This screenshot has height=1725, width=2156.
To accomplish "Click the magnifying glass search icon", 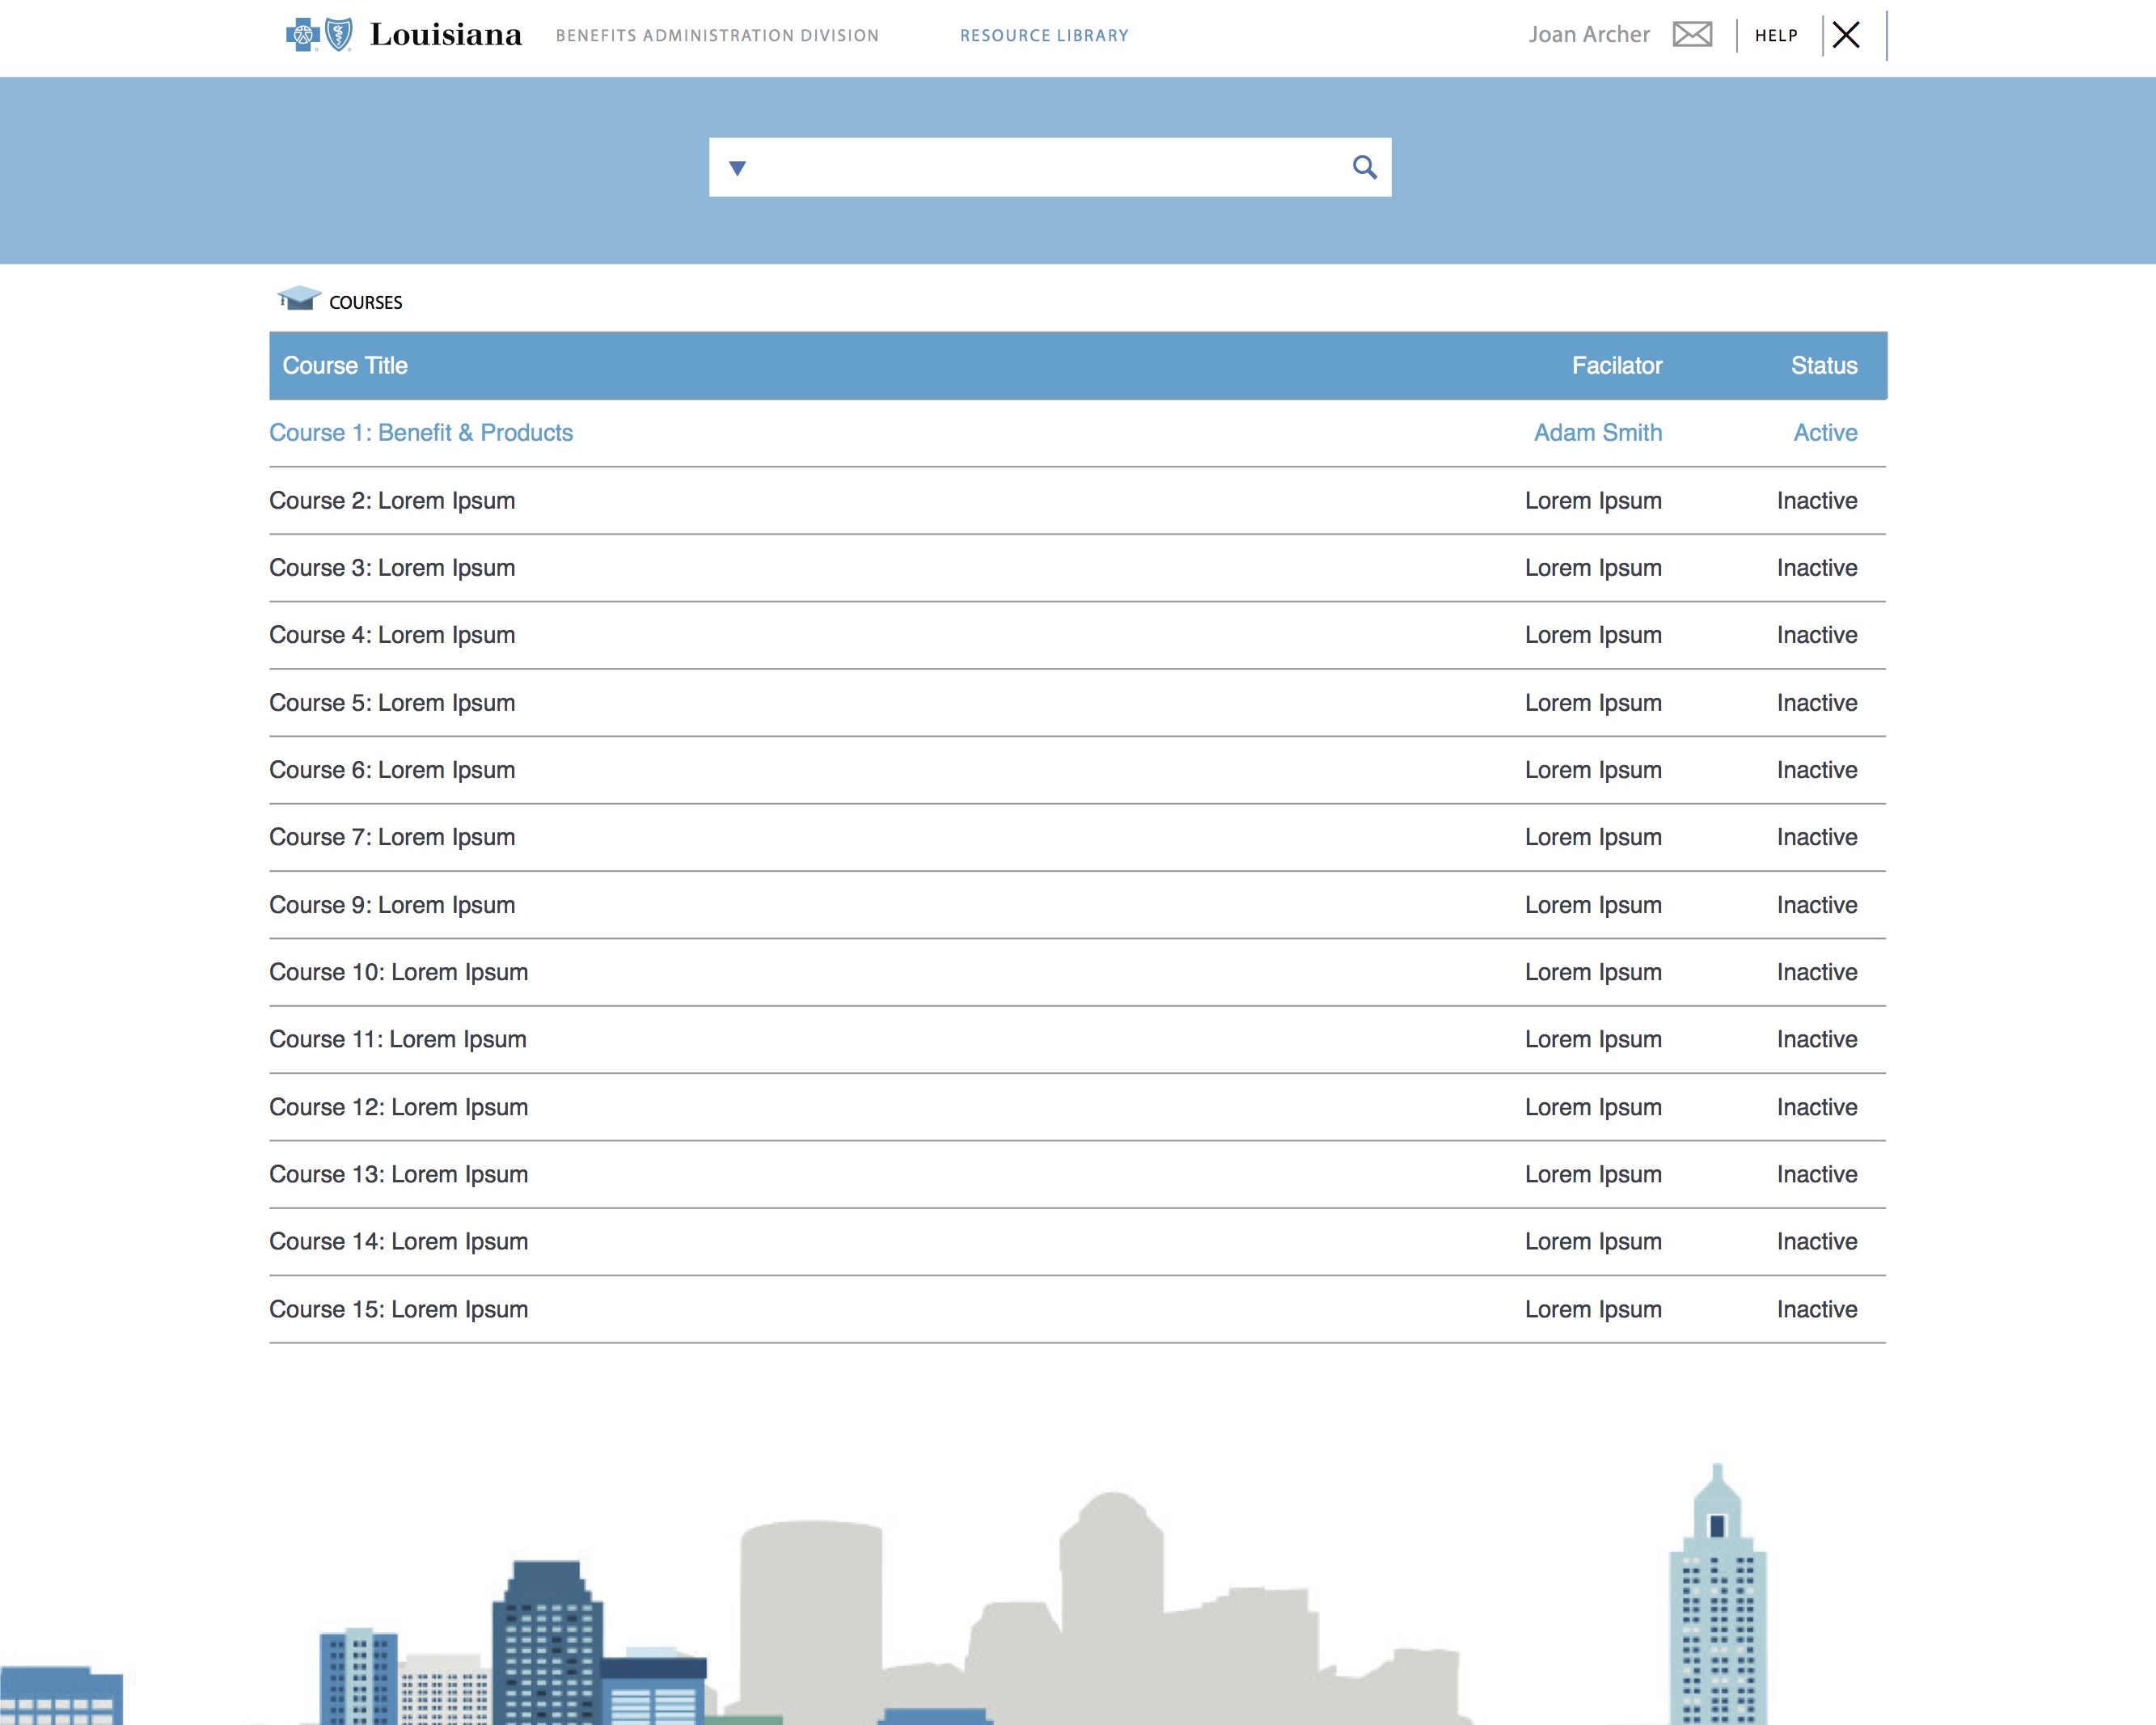I will [x=1364, y=167].
